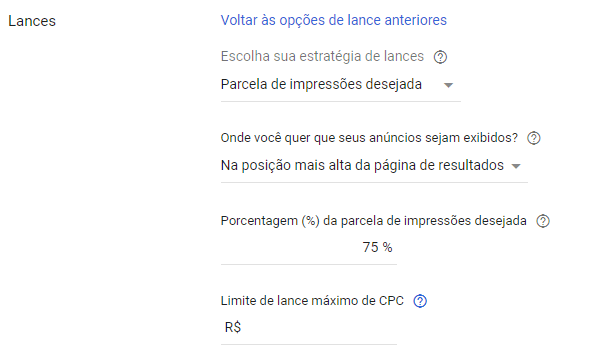The width and height of the screenshot is (593, 362).
Task: Click empty area right of R$ in CPC field
Action: (319, 328)
